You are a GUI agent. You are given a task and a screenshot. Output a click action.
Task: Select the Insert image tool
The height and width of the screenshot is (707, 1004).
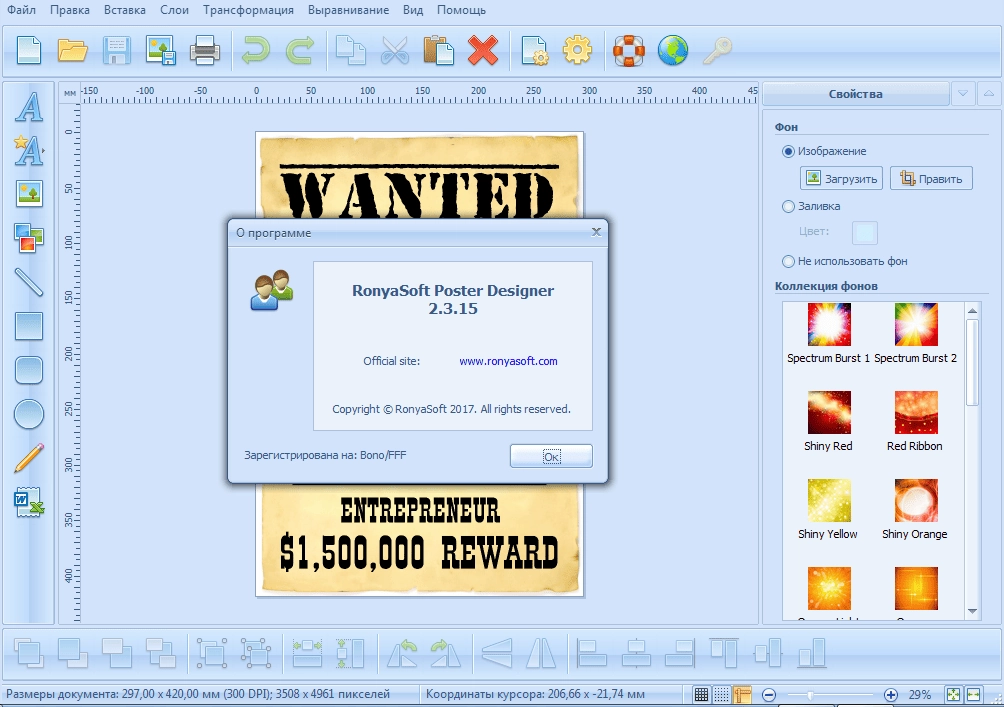29,193
